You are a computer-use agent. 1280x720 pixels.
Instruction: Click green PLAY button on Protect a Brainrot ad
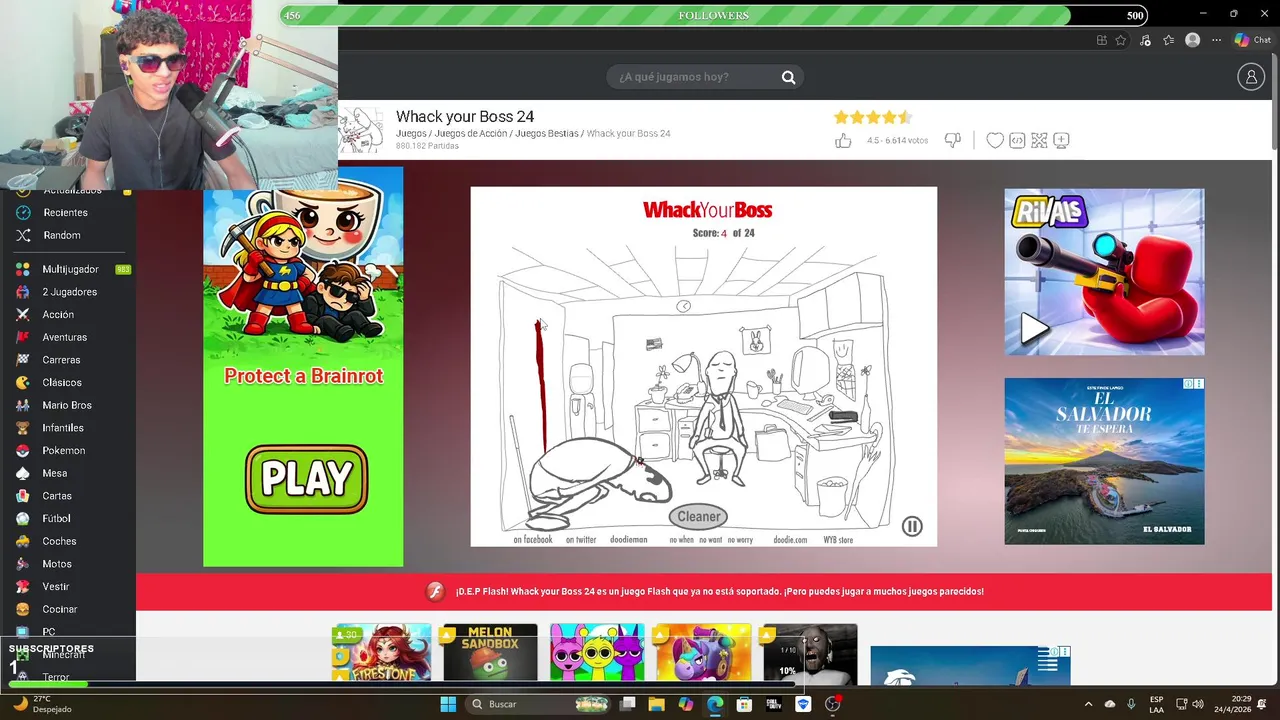coord(306,479)
